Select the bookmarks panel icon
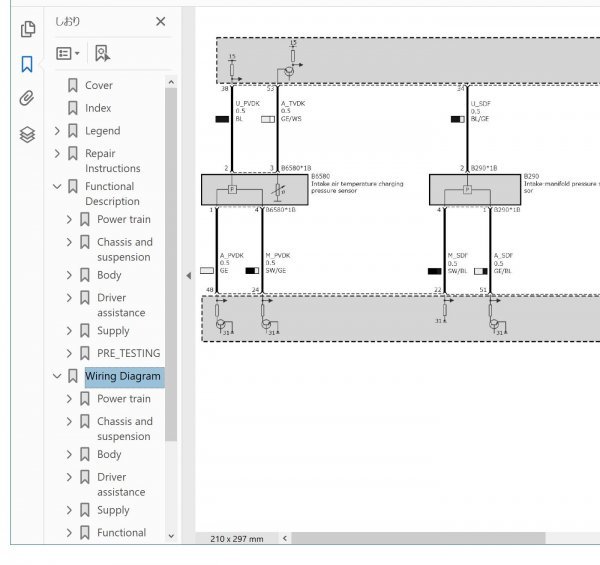The image size is (600, 565). [27, 64]
